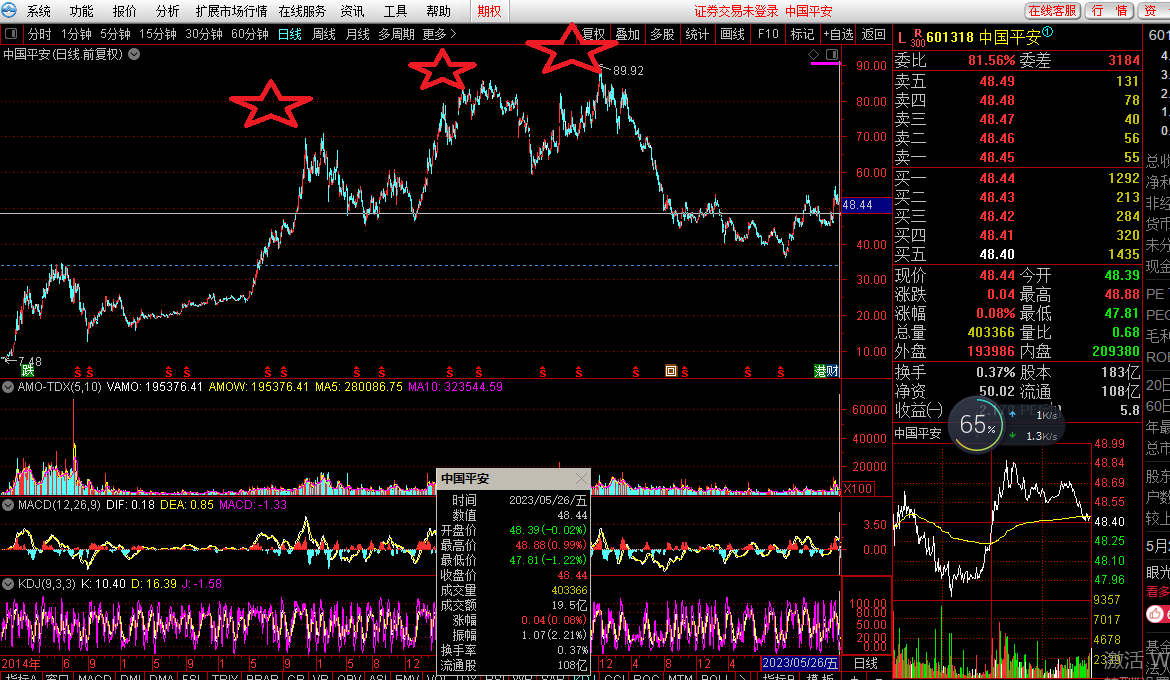Click the 返回 button

[x=873, y=34]
